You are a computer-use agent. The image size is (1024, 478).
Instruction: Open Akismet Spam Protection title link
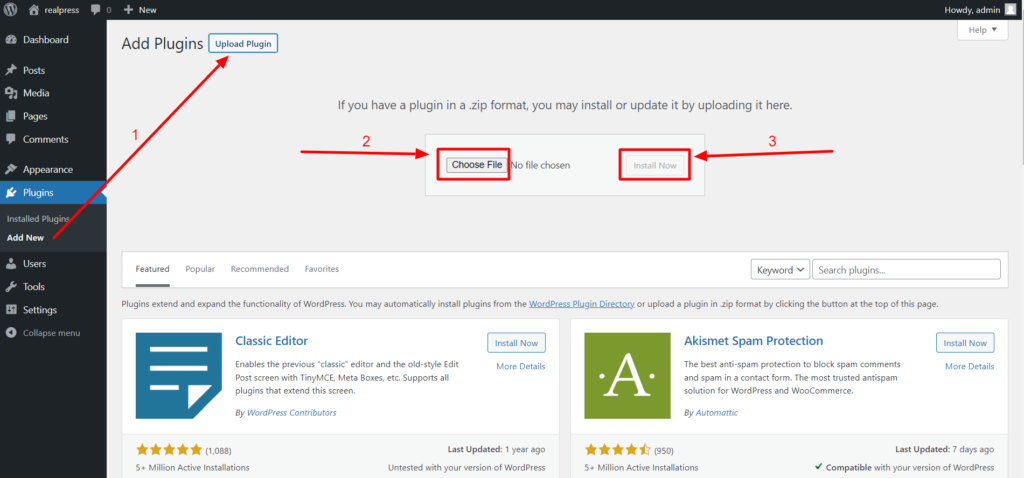click(754, 341)
